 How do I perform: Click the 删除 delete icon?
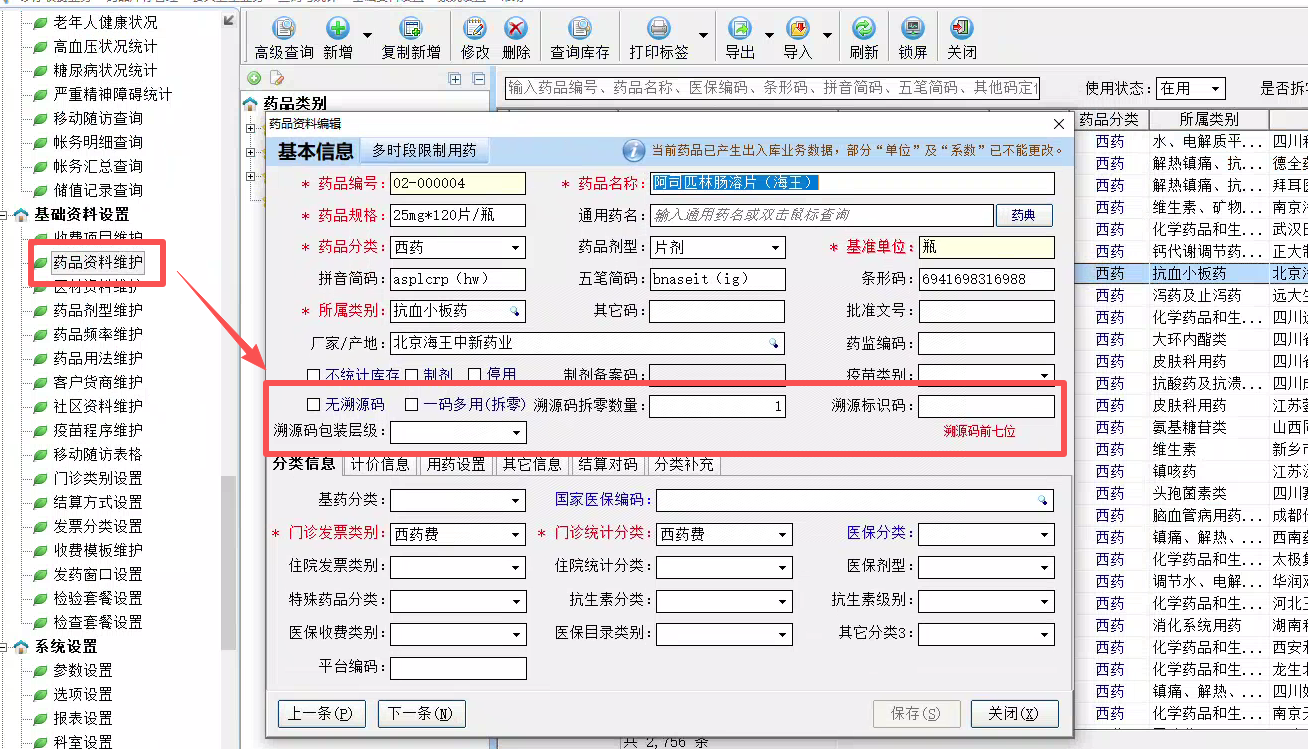tap(516, 30)
